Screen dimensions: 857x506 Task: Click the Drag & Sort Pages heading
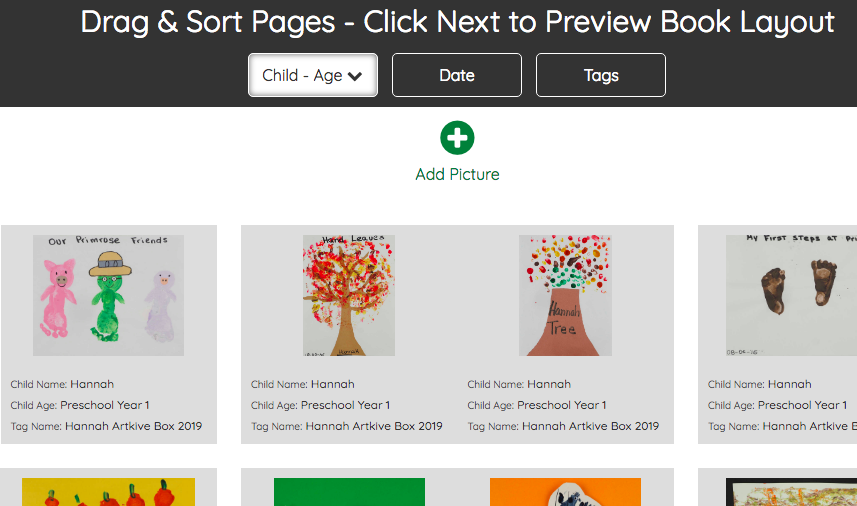point(457,22)
